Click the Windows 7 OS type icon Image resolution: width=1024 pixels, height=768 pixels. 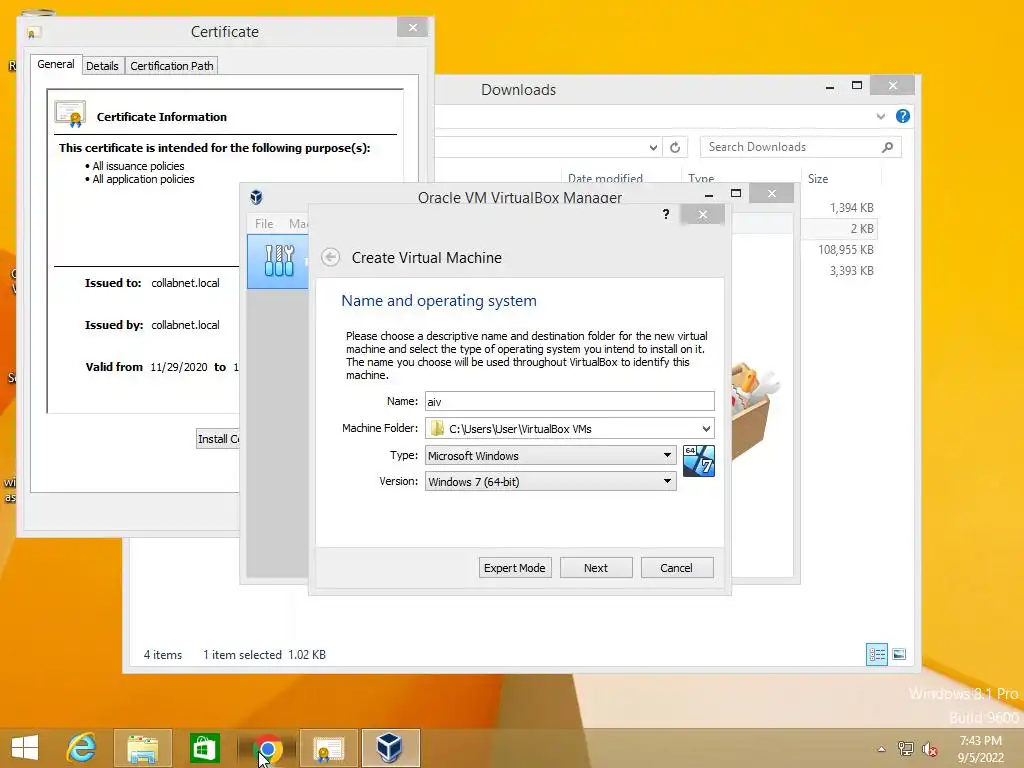pos(699,461)
